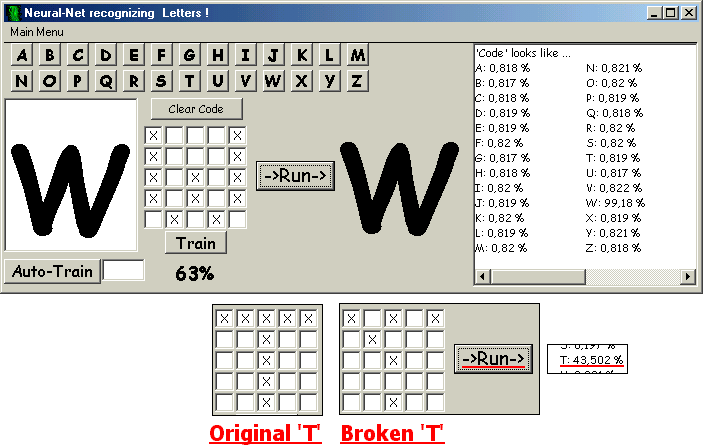Select the letter L button
The width and height of the screenshot is (703, 448).
point(330,55)
